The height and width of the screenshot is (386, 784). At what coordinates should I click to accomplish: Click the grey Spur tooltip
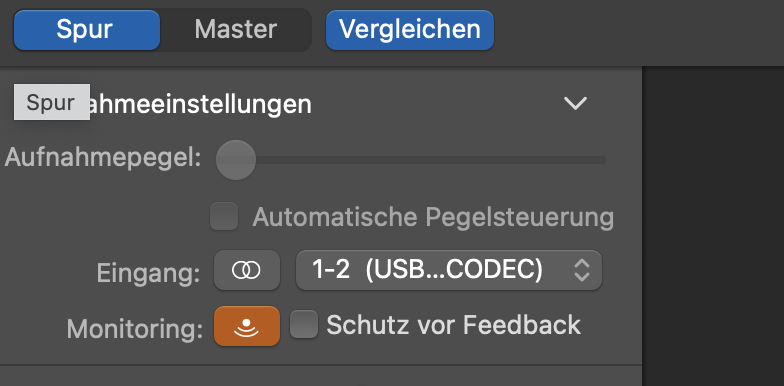(x=52, y=102)
